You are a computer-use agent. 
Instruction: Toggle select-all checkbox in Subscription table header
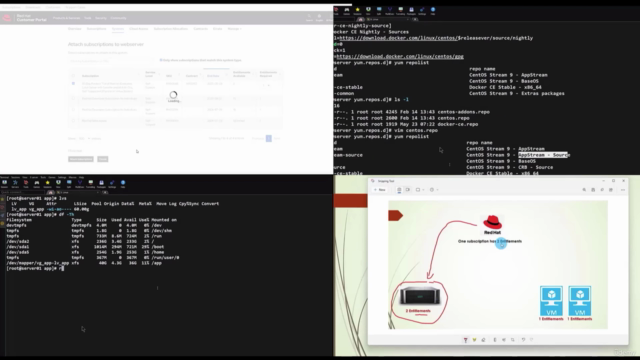point(73,76)
